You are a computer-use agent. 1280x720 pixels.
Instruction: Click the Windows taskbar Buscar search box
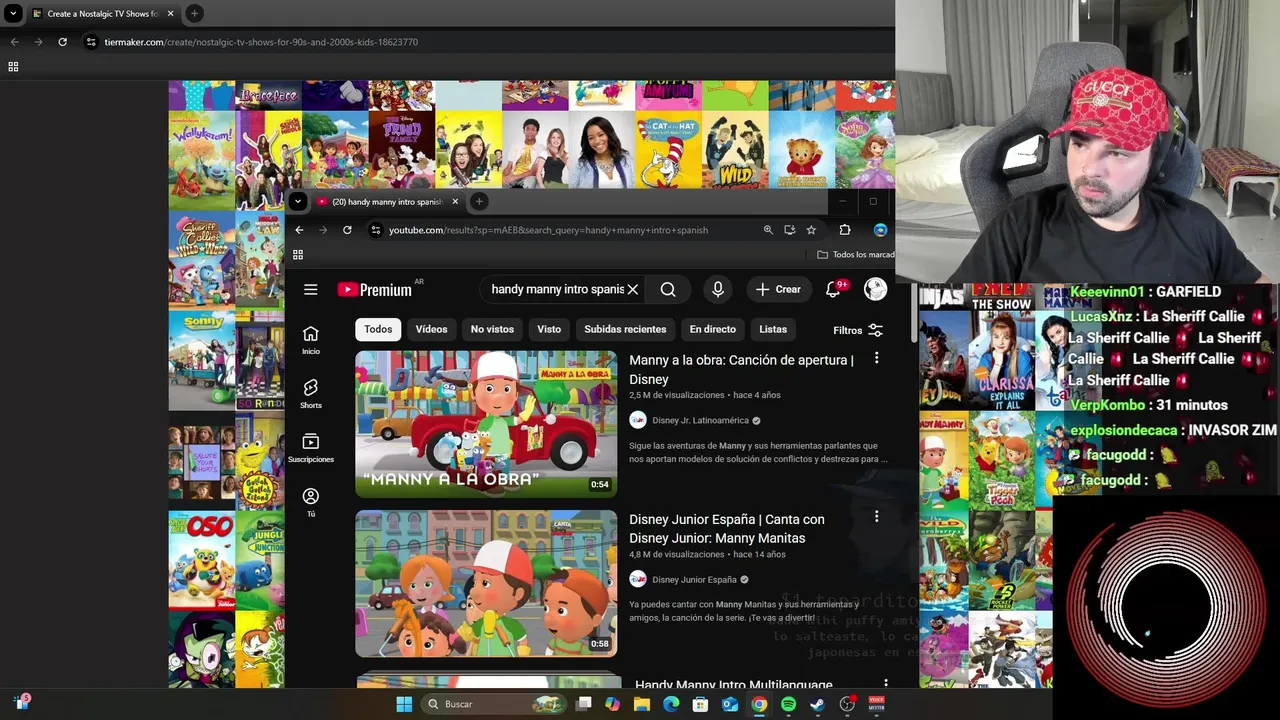(x=493, y=704)
